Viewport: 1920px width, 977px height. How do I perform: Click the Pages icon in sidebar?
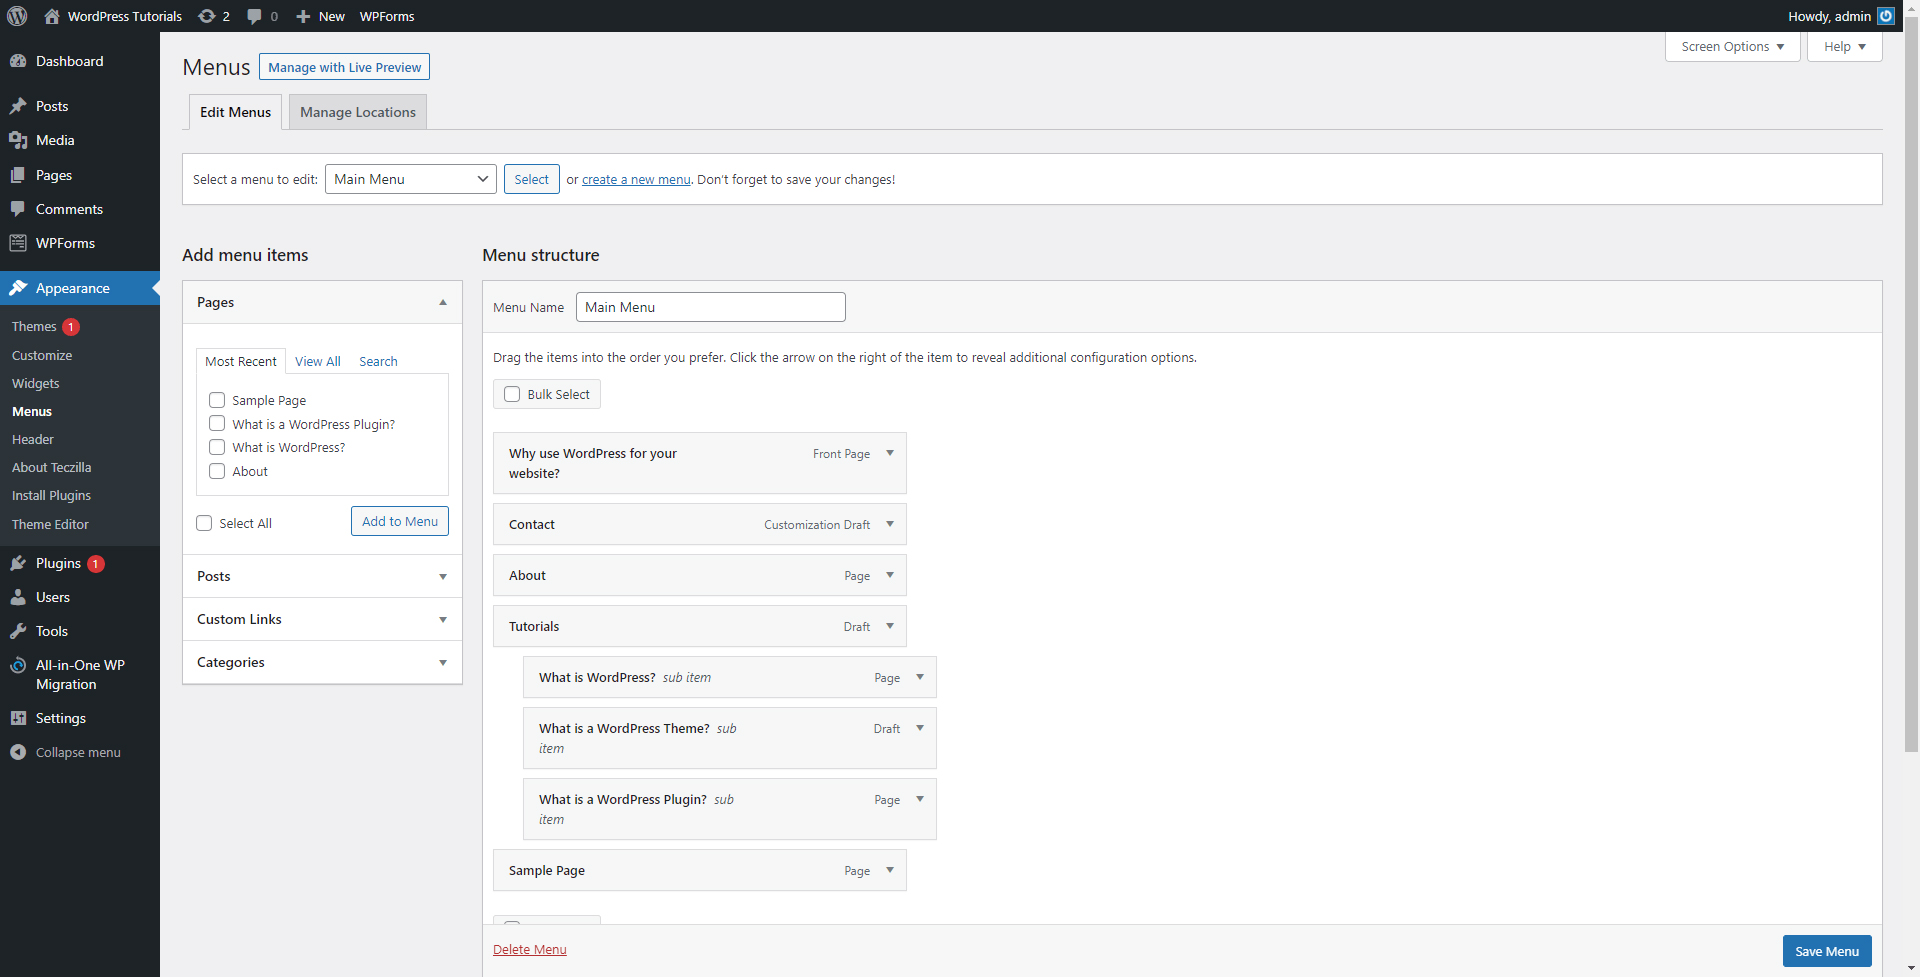pyautogui.click(x=18, y=175)
